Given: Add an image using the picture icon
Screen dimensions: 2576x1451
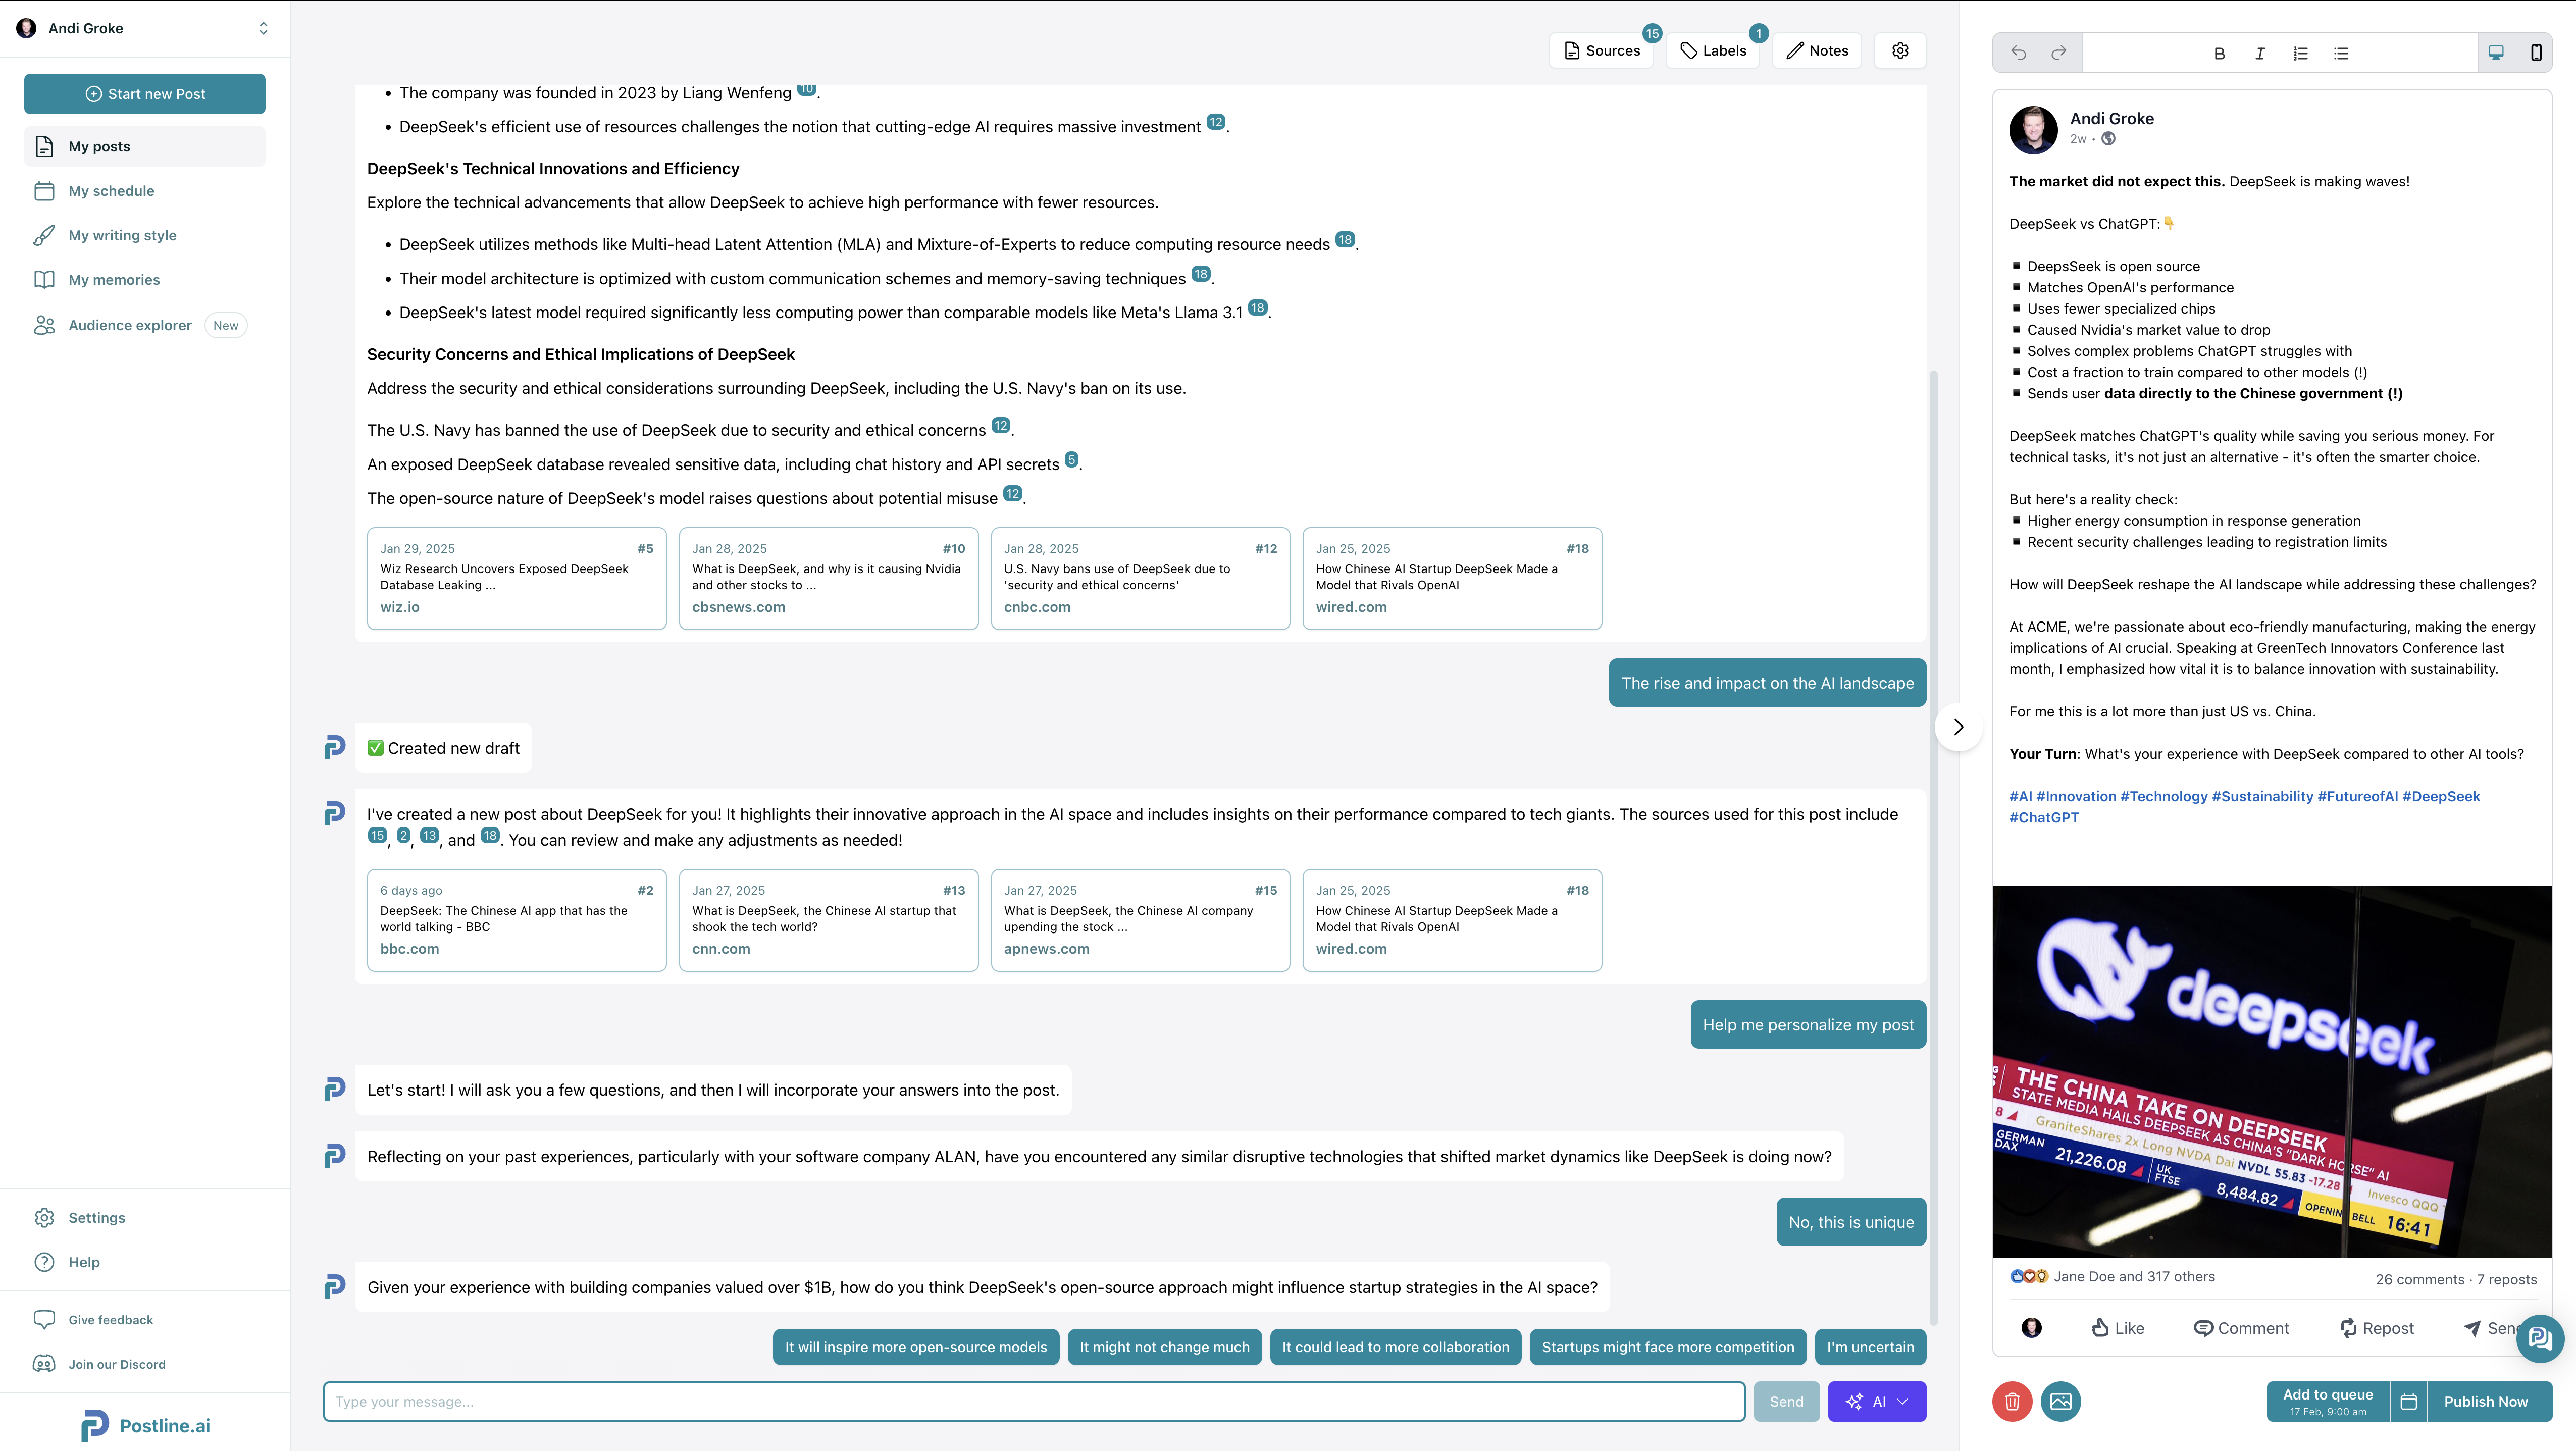Looking at the screenshot, I should click(2061, 1401).
